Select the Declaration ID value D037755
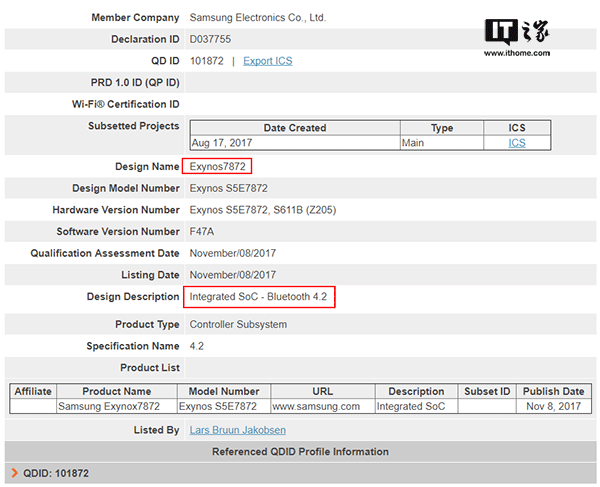This screenshot has height=487, width=600. [210, 39]
